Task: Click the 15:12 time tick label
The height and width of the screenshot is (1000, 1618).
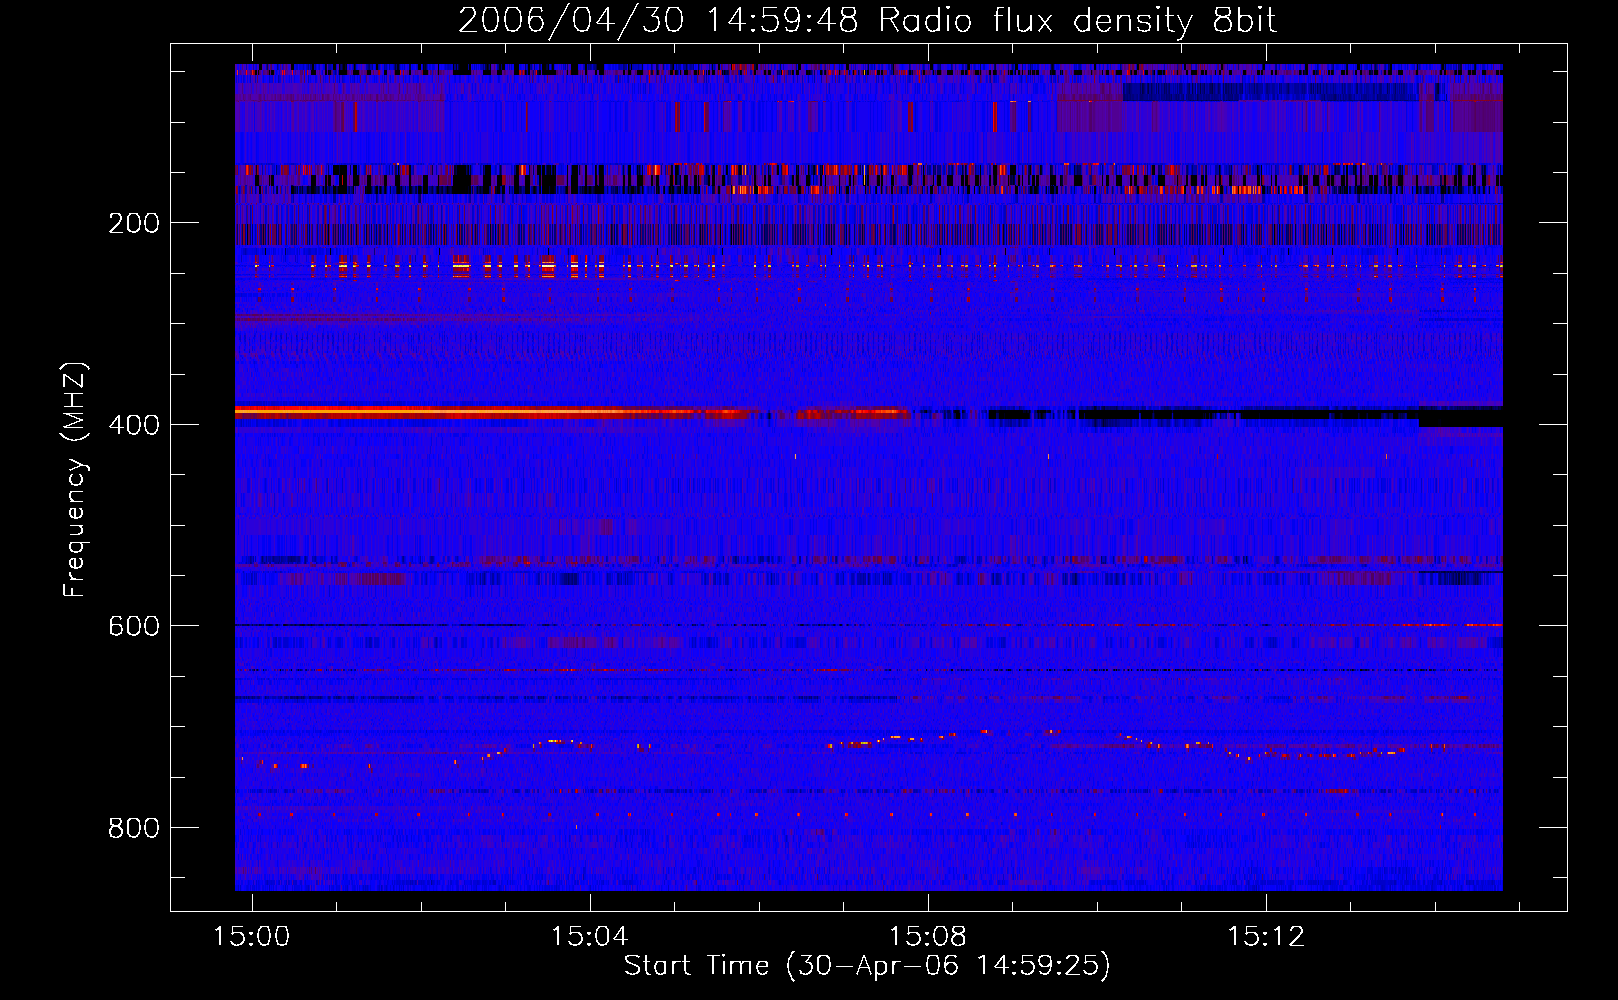Action: click(1266, 936)
